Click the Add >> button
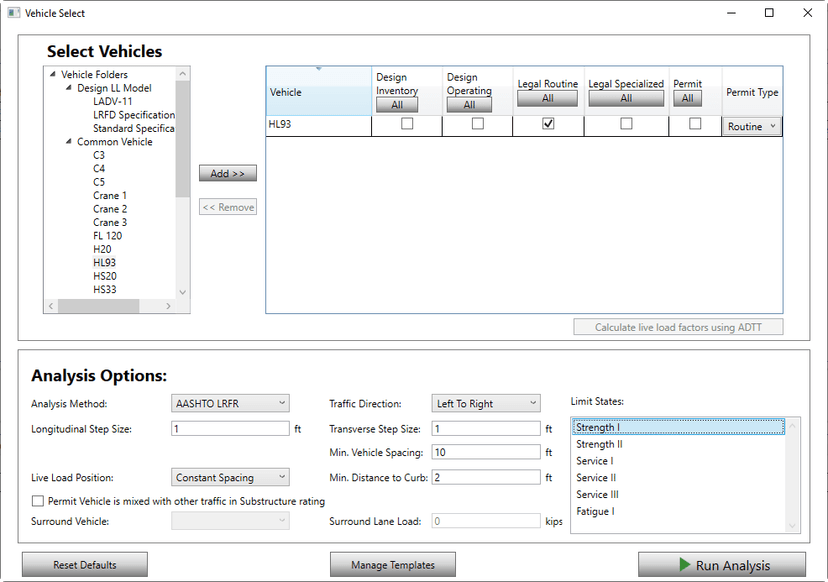This screenshot has width=828, height=582. [x=228, y=174]
